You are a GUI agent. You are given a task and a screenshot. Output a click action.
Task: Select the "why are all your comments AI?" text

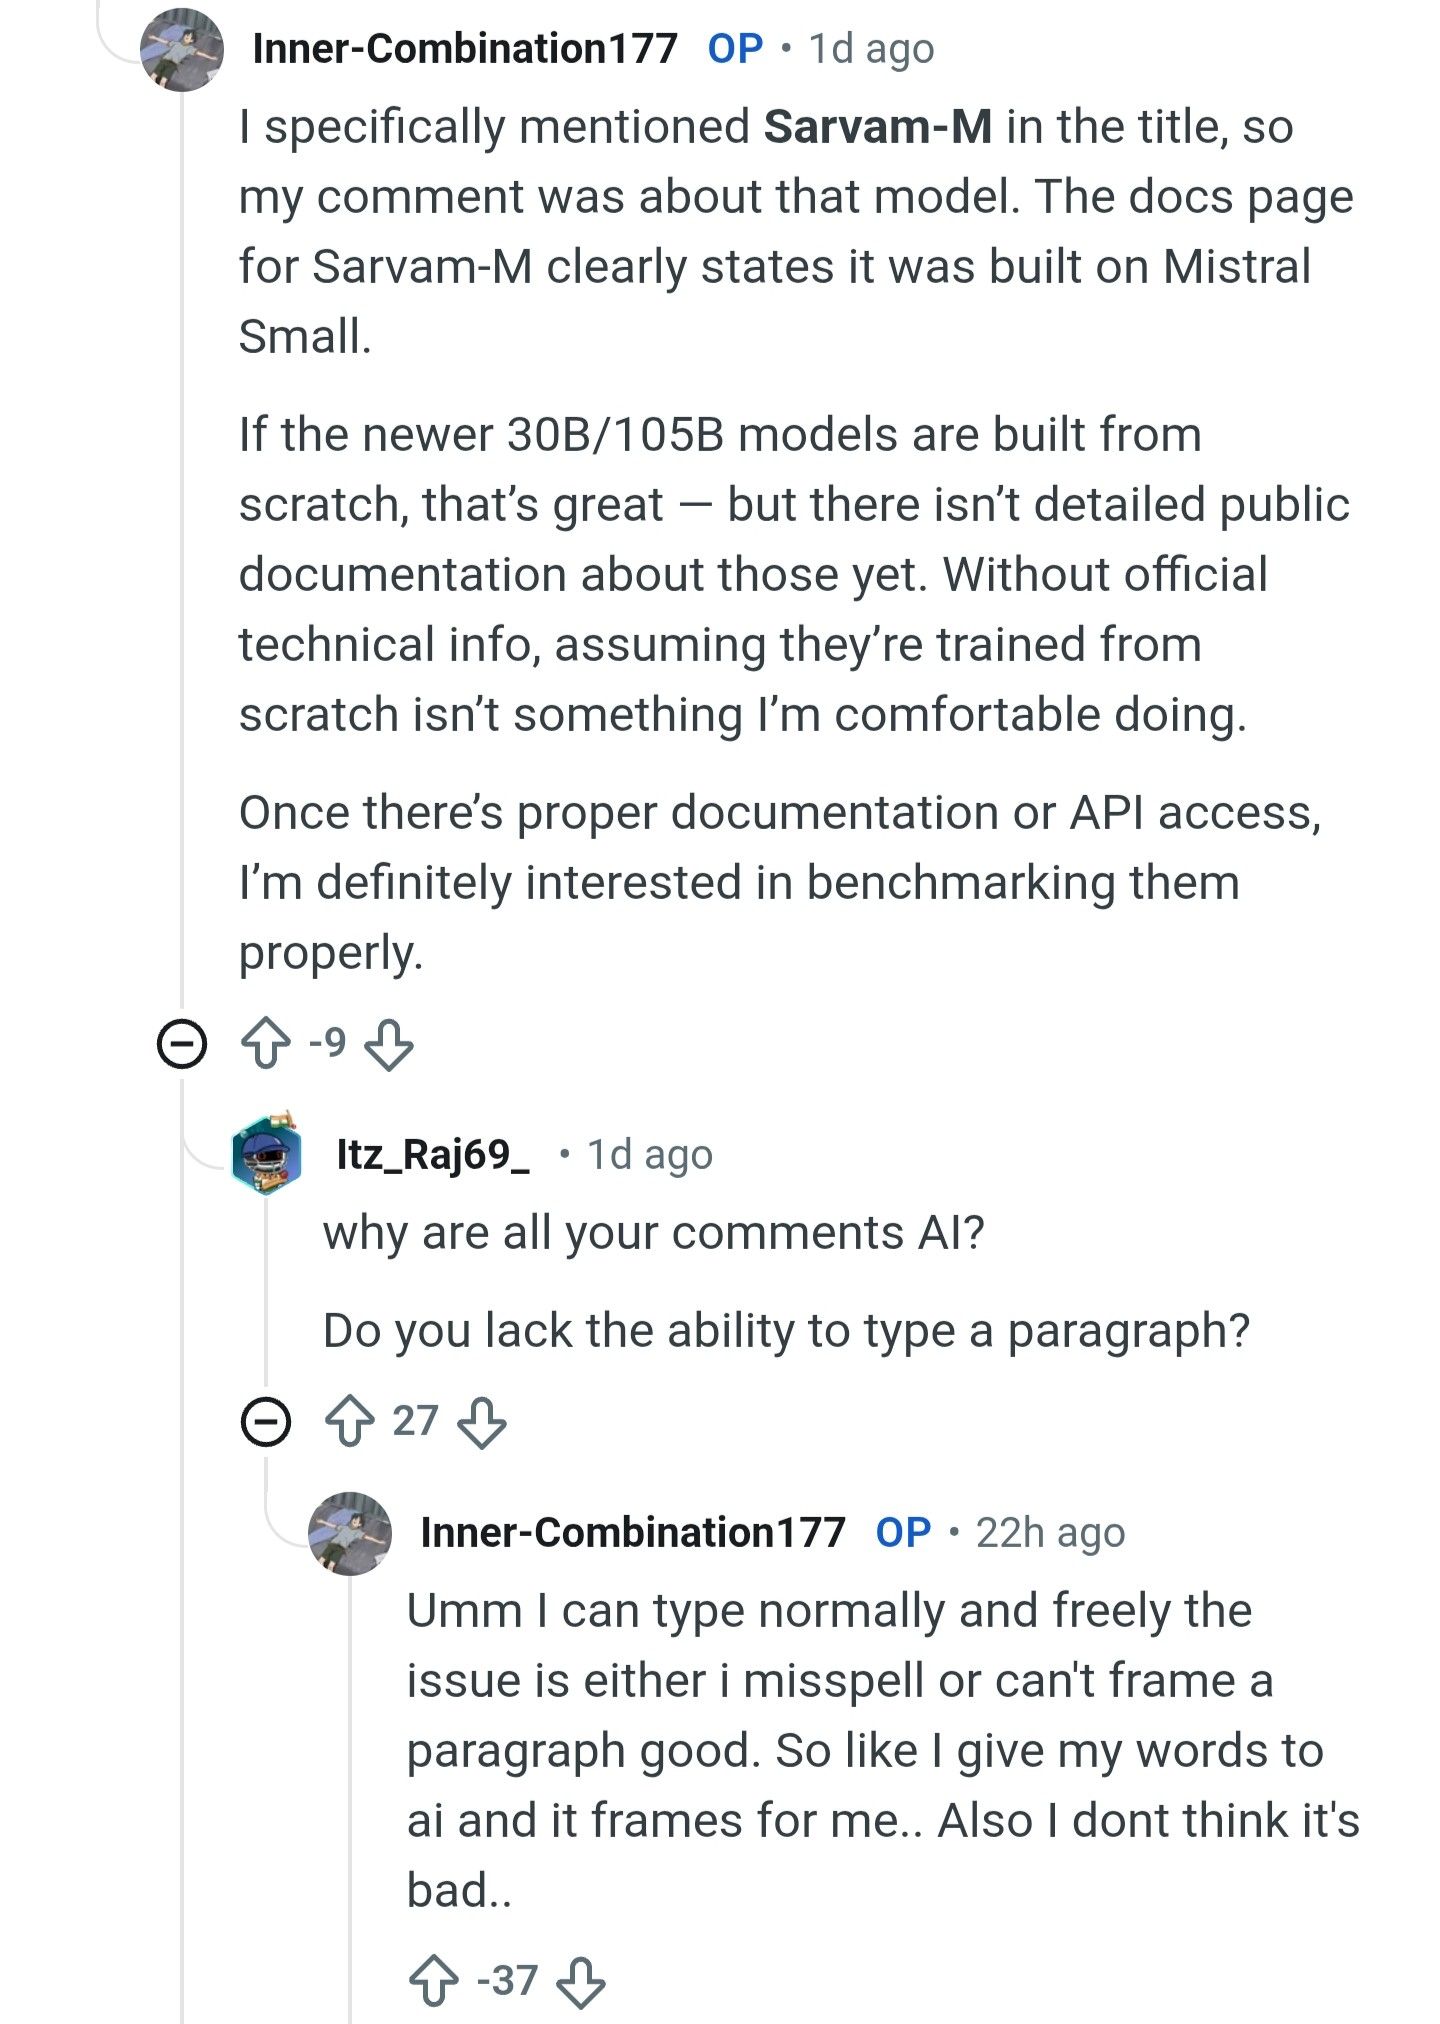[x=653, y=1233]
